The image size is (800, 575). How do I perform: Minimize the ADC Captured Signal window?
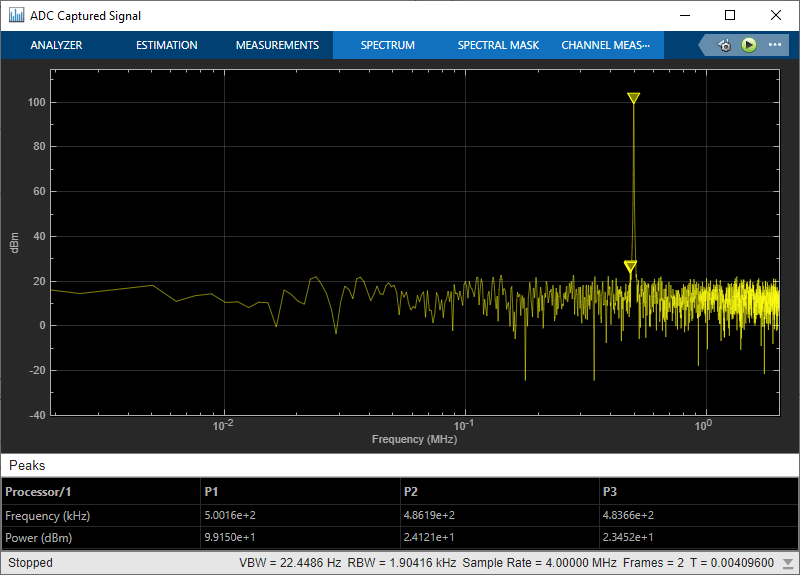(685, 15)
